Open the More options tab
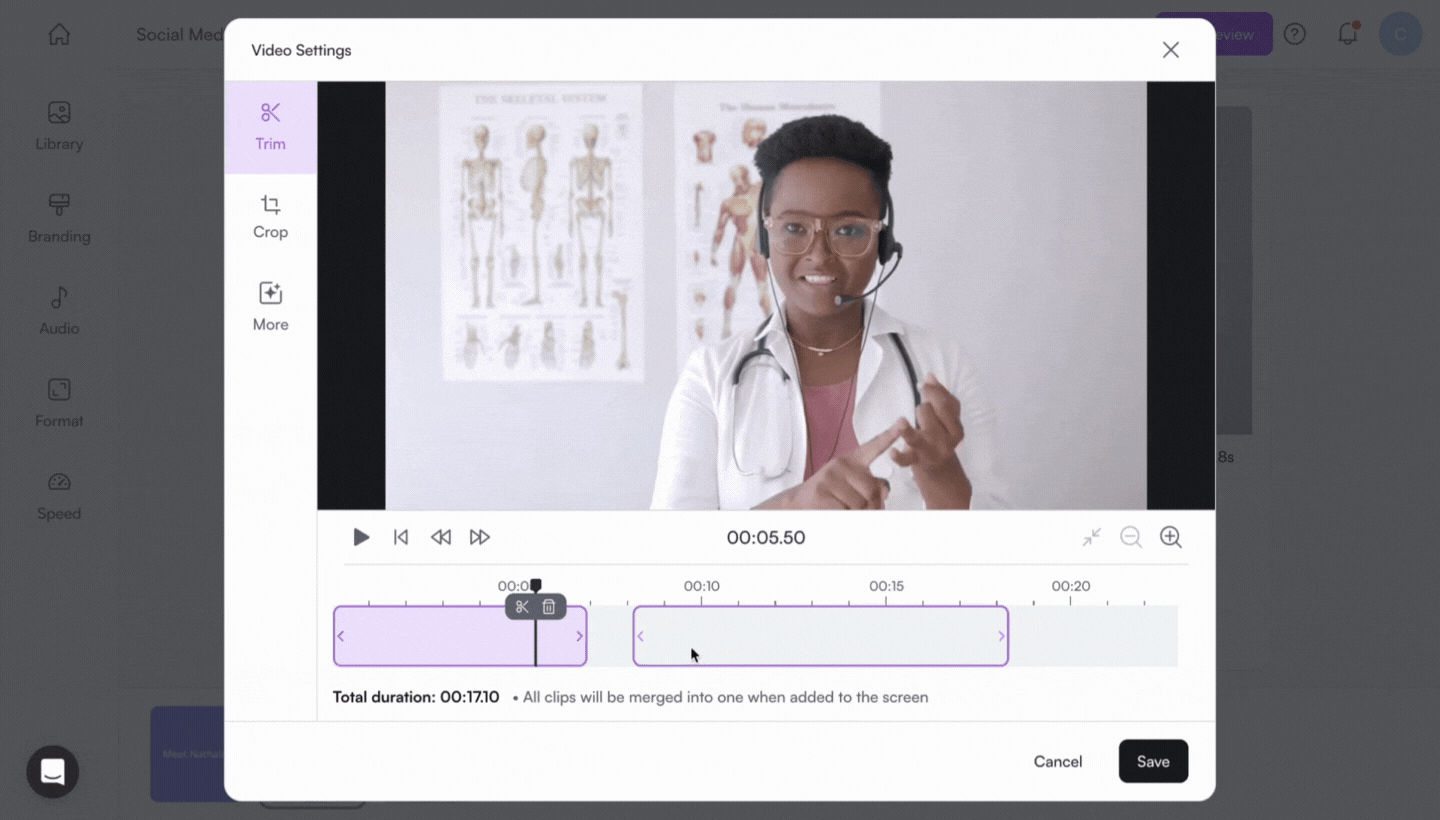This screenshot has height=820, width=1440. click(270, 306)
